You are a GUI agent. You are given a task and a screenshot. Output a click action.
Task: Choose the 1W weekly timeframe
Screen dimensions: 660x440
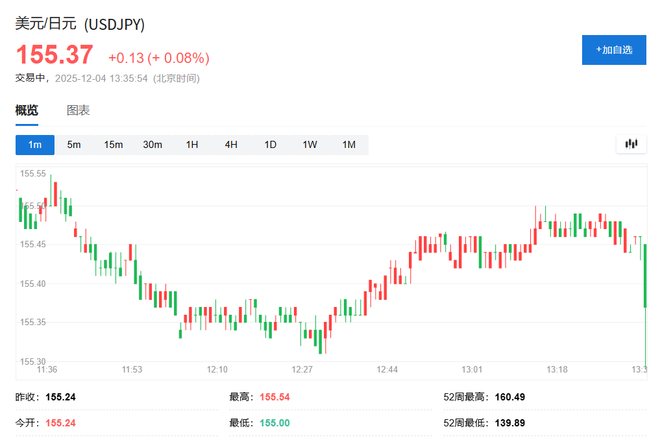coord(310,145)
